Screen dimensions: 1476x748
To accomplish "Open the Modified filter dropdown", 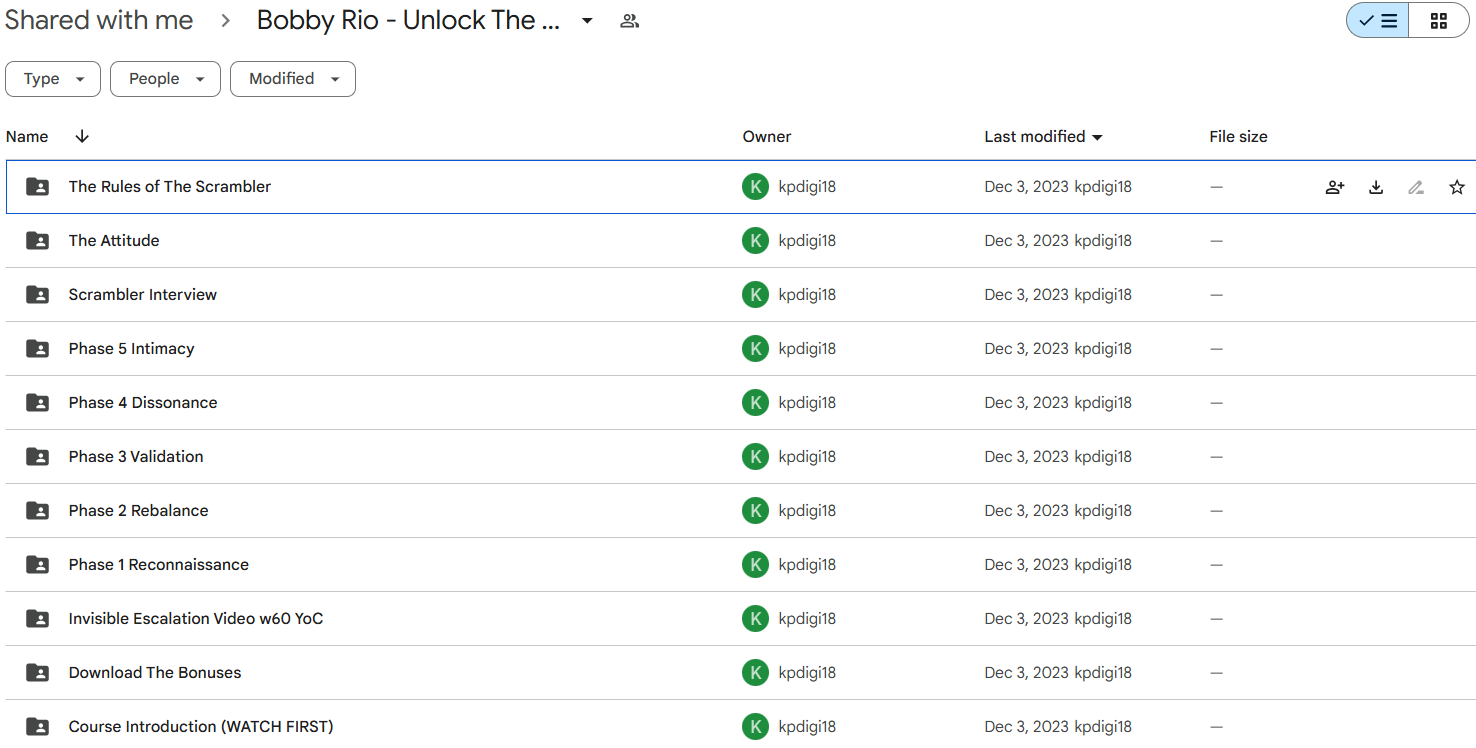I will tap(293, 79).
